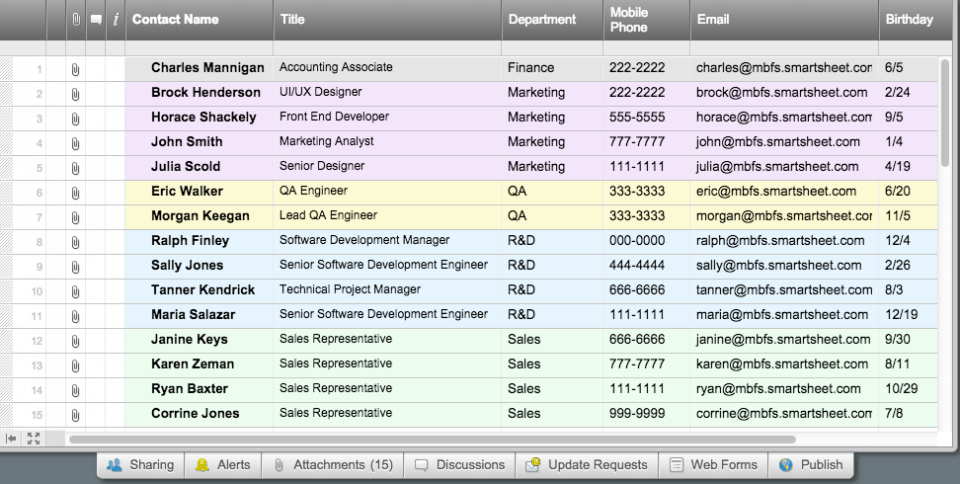The width and height of the screenshot is (960, 484).
Task: Select the Brock Henderson name cell
Action: [x=200, y=93]
